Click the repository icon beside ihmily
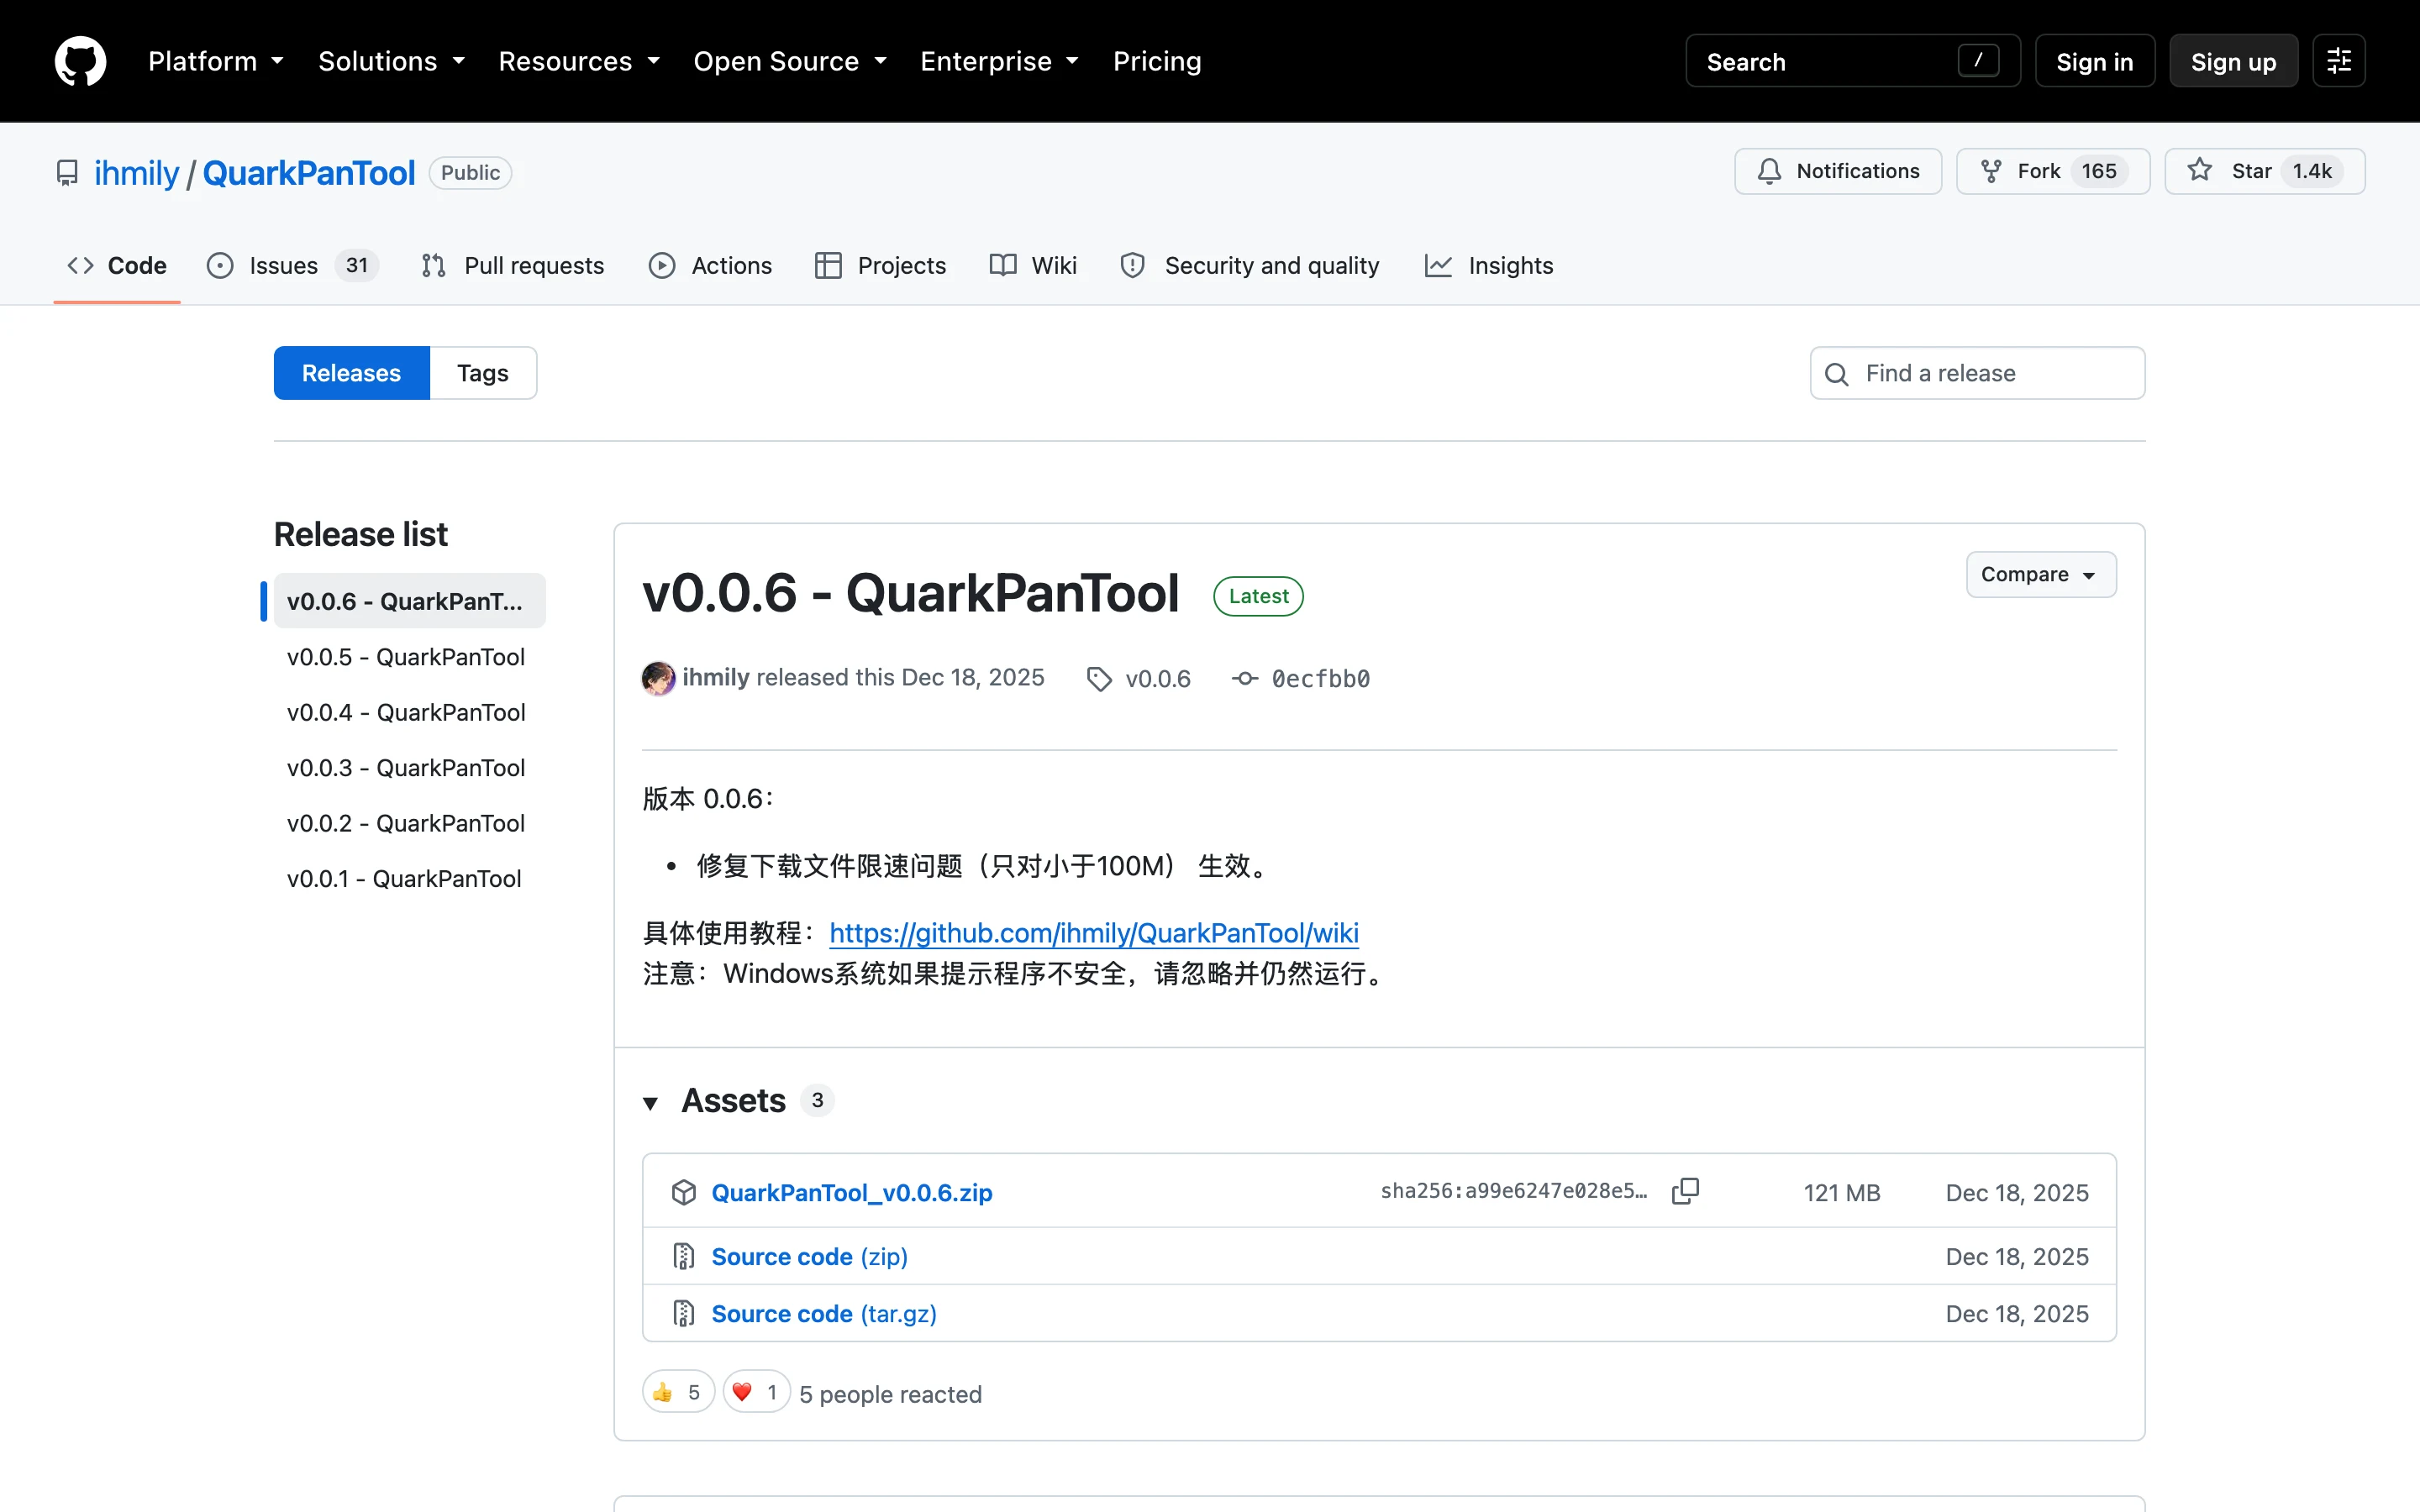The width and height of the screenshot is (2420, 1512). coord(67,173)
